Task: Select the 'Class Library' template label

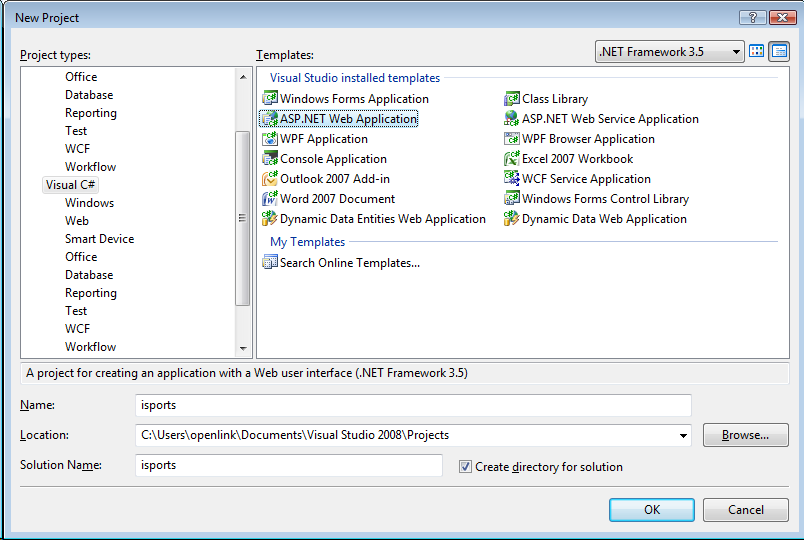Action: pos(555,98)
